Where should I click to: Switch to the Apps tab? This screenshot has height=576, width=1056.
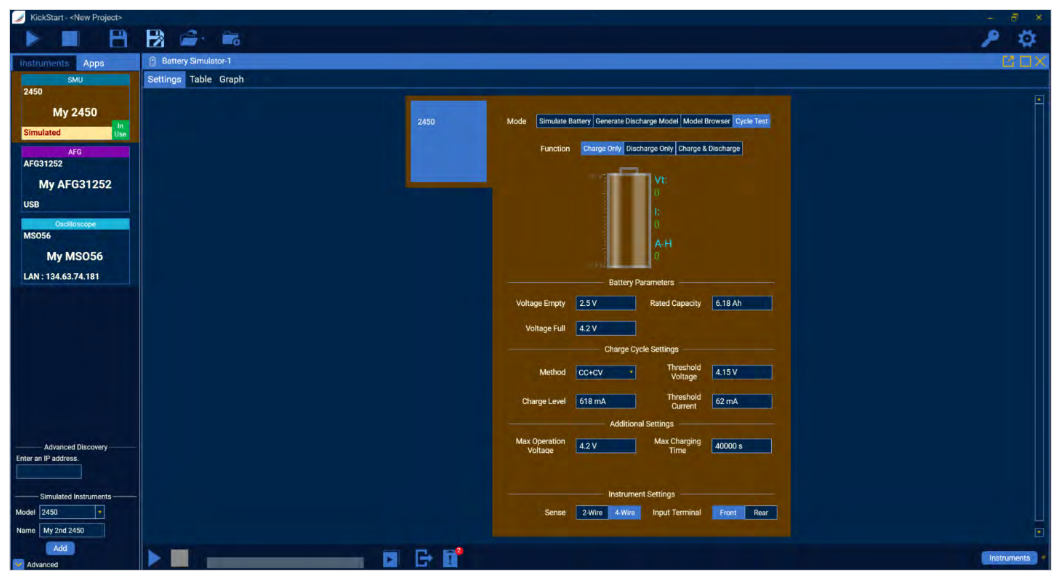click(x=94, y=63)
